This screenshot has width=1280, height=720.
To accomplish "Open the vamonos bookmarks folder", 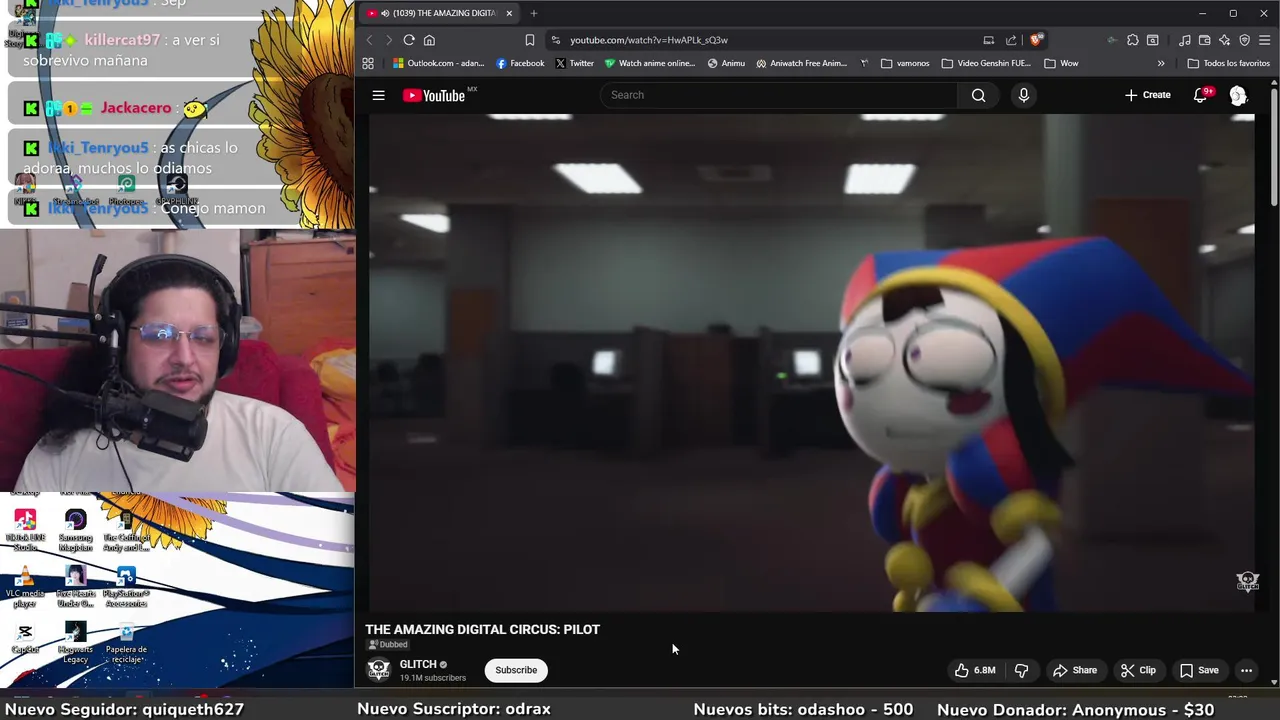I will [905, 63].
